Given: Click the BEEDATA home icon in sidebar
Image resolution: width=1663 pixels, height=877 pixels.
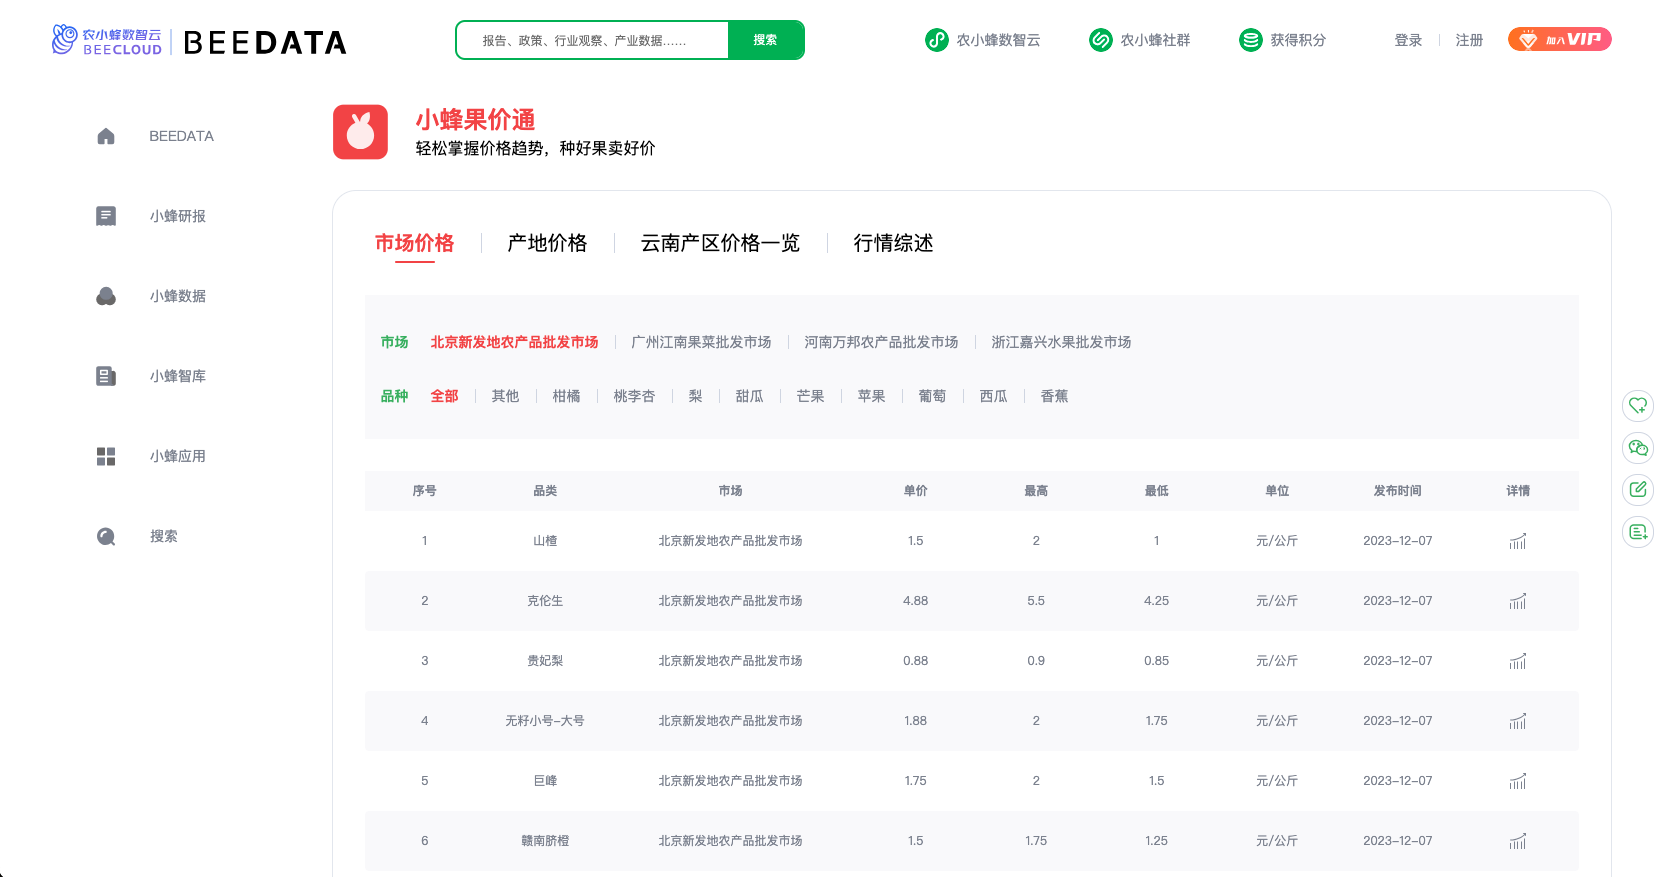Looking at the screenshot, I should (106, 136).
